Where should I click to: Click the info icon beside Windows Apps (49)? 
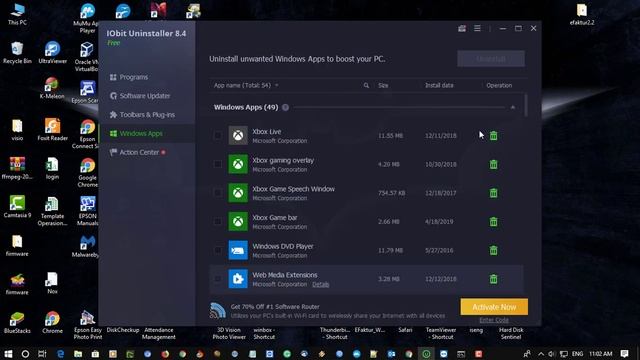click(x=285, y=107)
